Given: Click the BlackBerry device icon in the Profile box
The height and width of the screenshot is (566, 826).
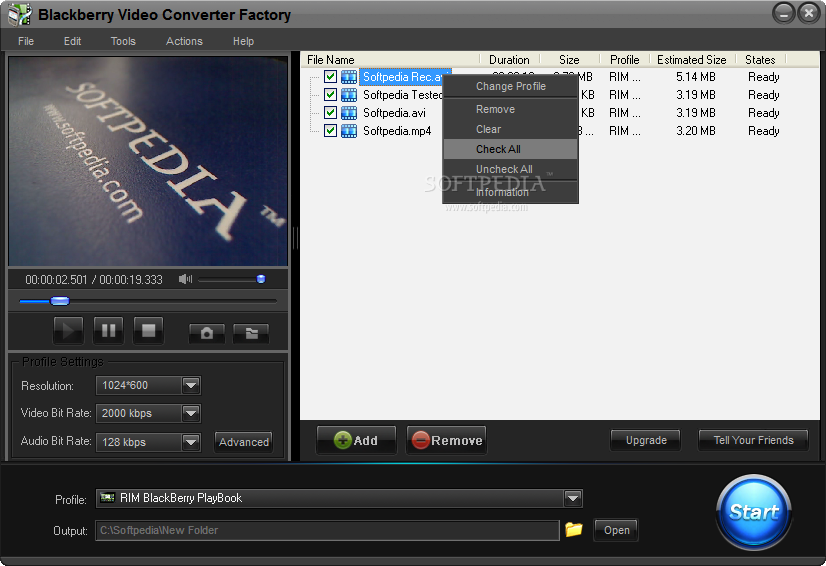Looking at the screenshot, I should pyautogui.click(x=107, y=497).
